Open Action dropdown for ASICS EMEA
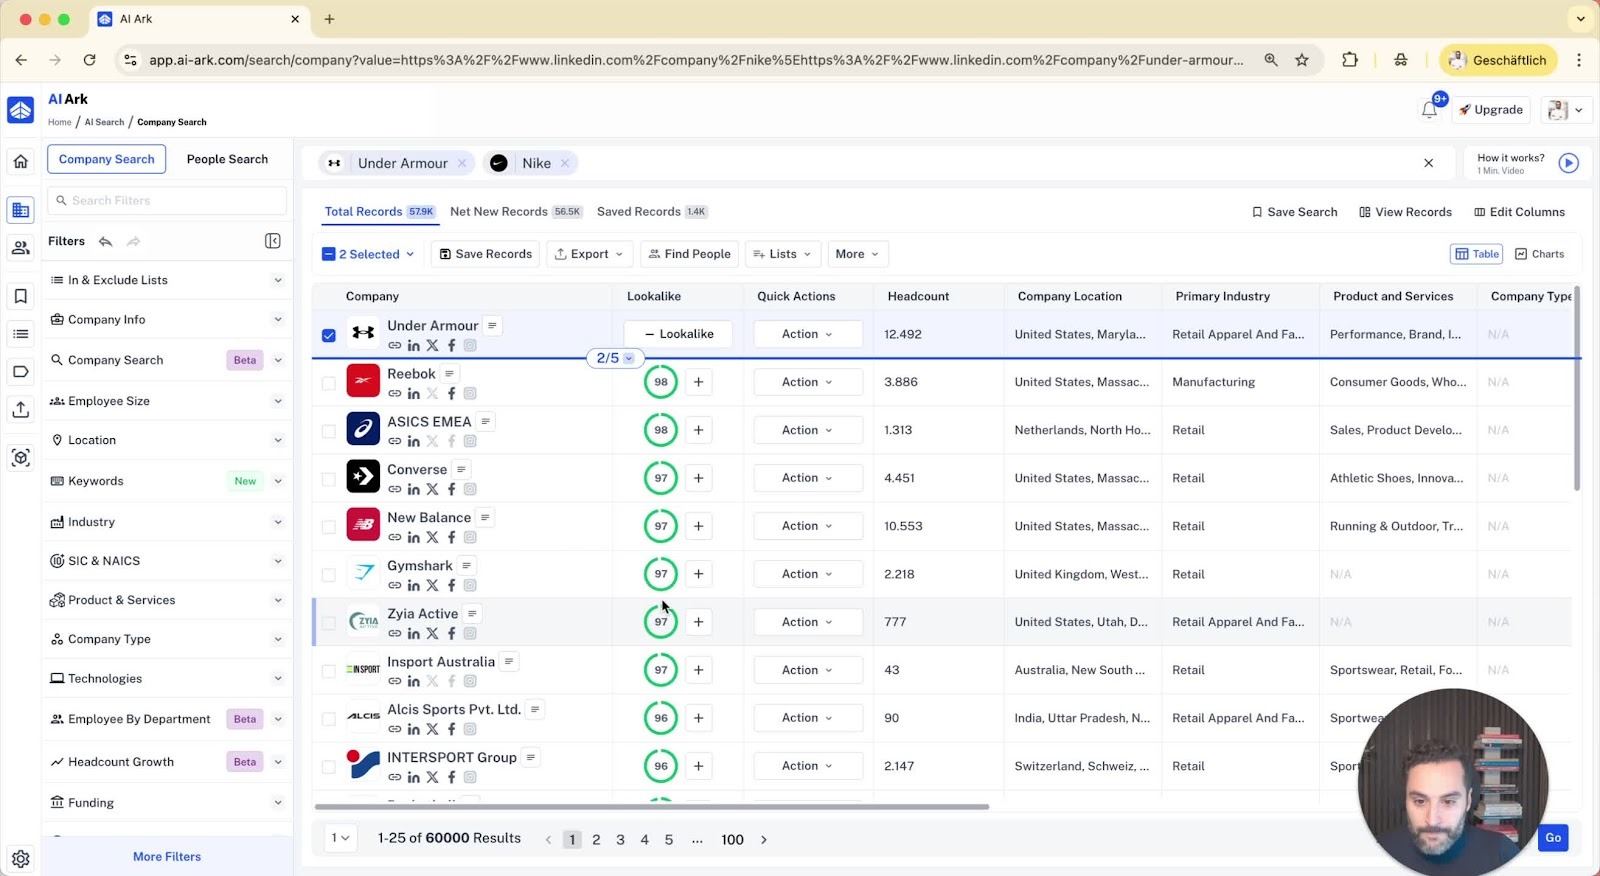Screen dimensions: 1600x876 [x=807, y=430]
